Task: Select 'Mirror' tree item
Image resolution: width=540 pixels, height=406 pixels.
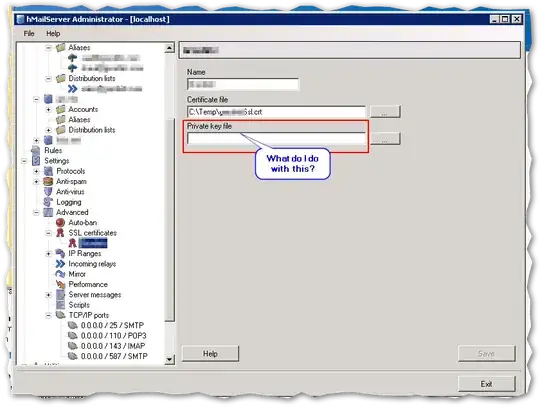Action: (77, 274)
